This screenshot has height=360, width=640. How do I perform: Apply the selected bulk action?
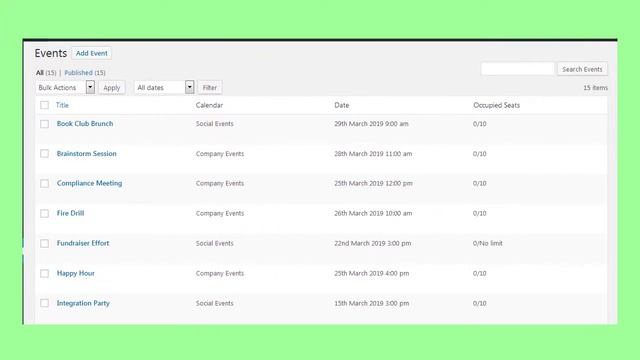(x=111, y=88)
